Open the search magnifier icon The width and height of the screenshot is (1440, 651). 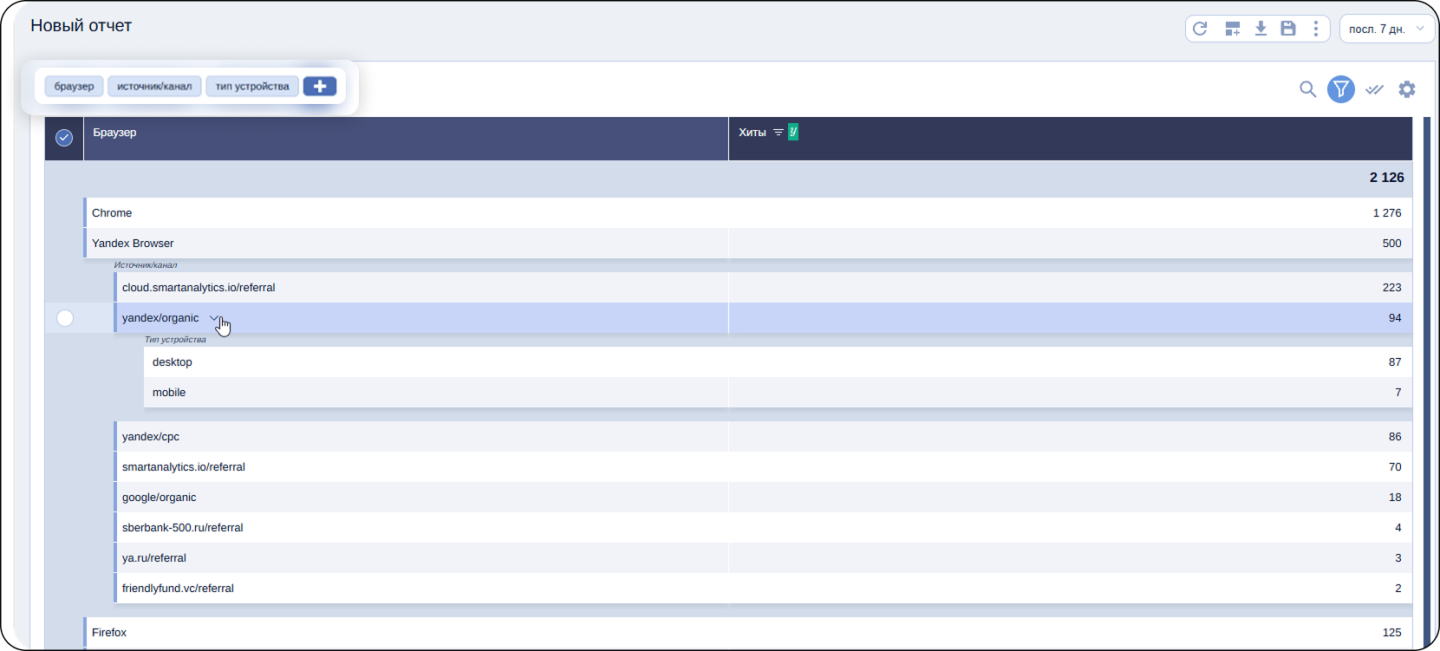pyautogui.click(x=1307, y=89)
